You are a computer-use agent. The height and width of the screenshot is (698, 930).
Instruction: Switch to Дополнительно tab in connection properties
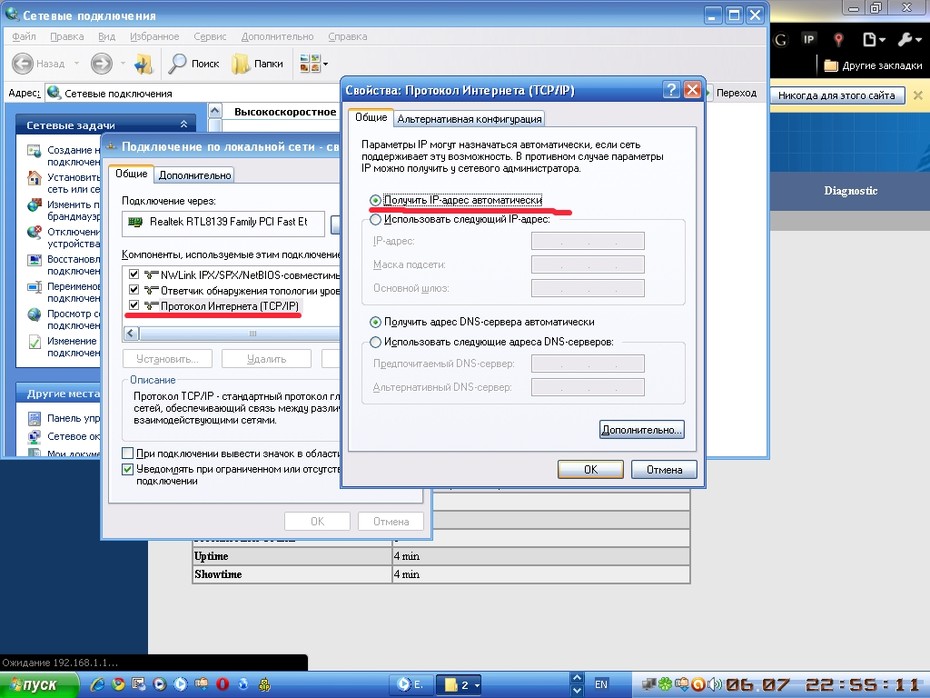tap(195, 175)
